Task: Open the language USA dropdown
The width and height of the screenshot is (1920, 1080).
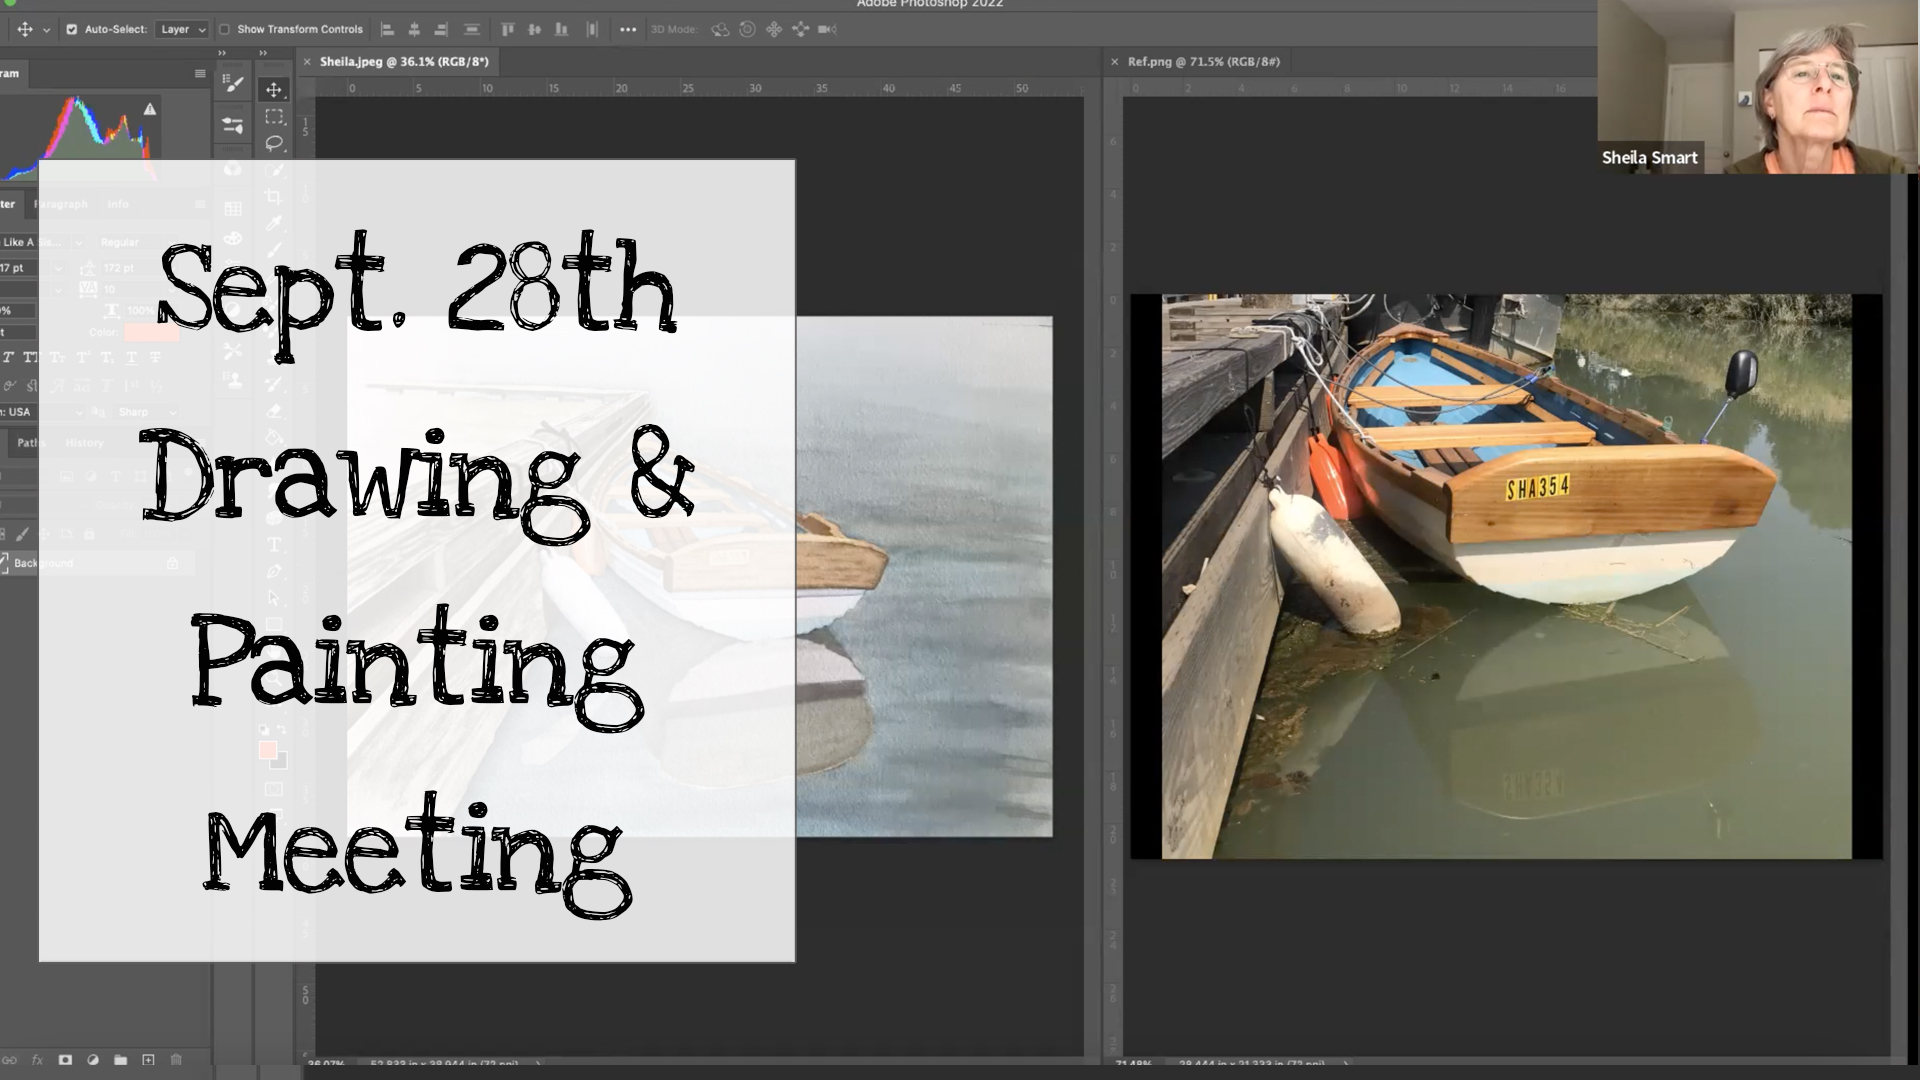Action: (43, 412)
